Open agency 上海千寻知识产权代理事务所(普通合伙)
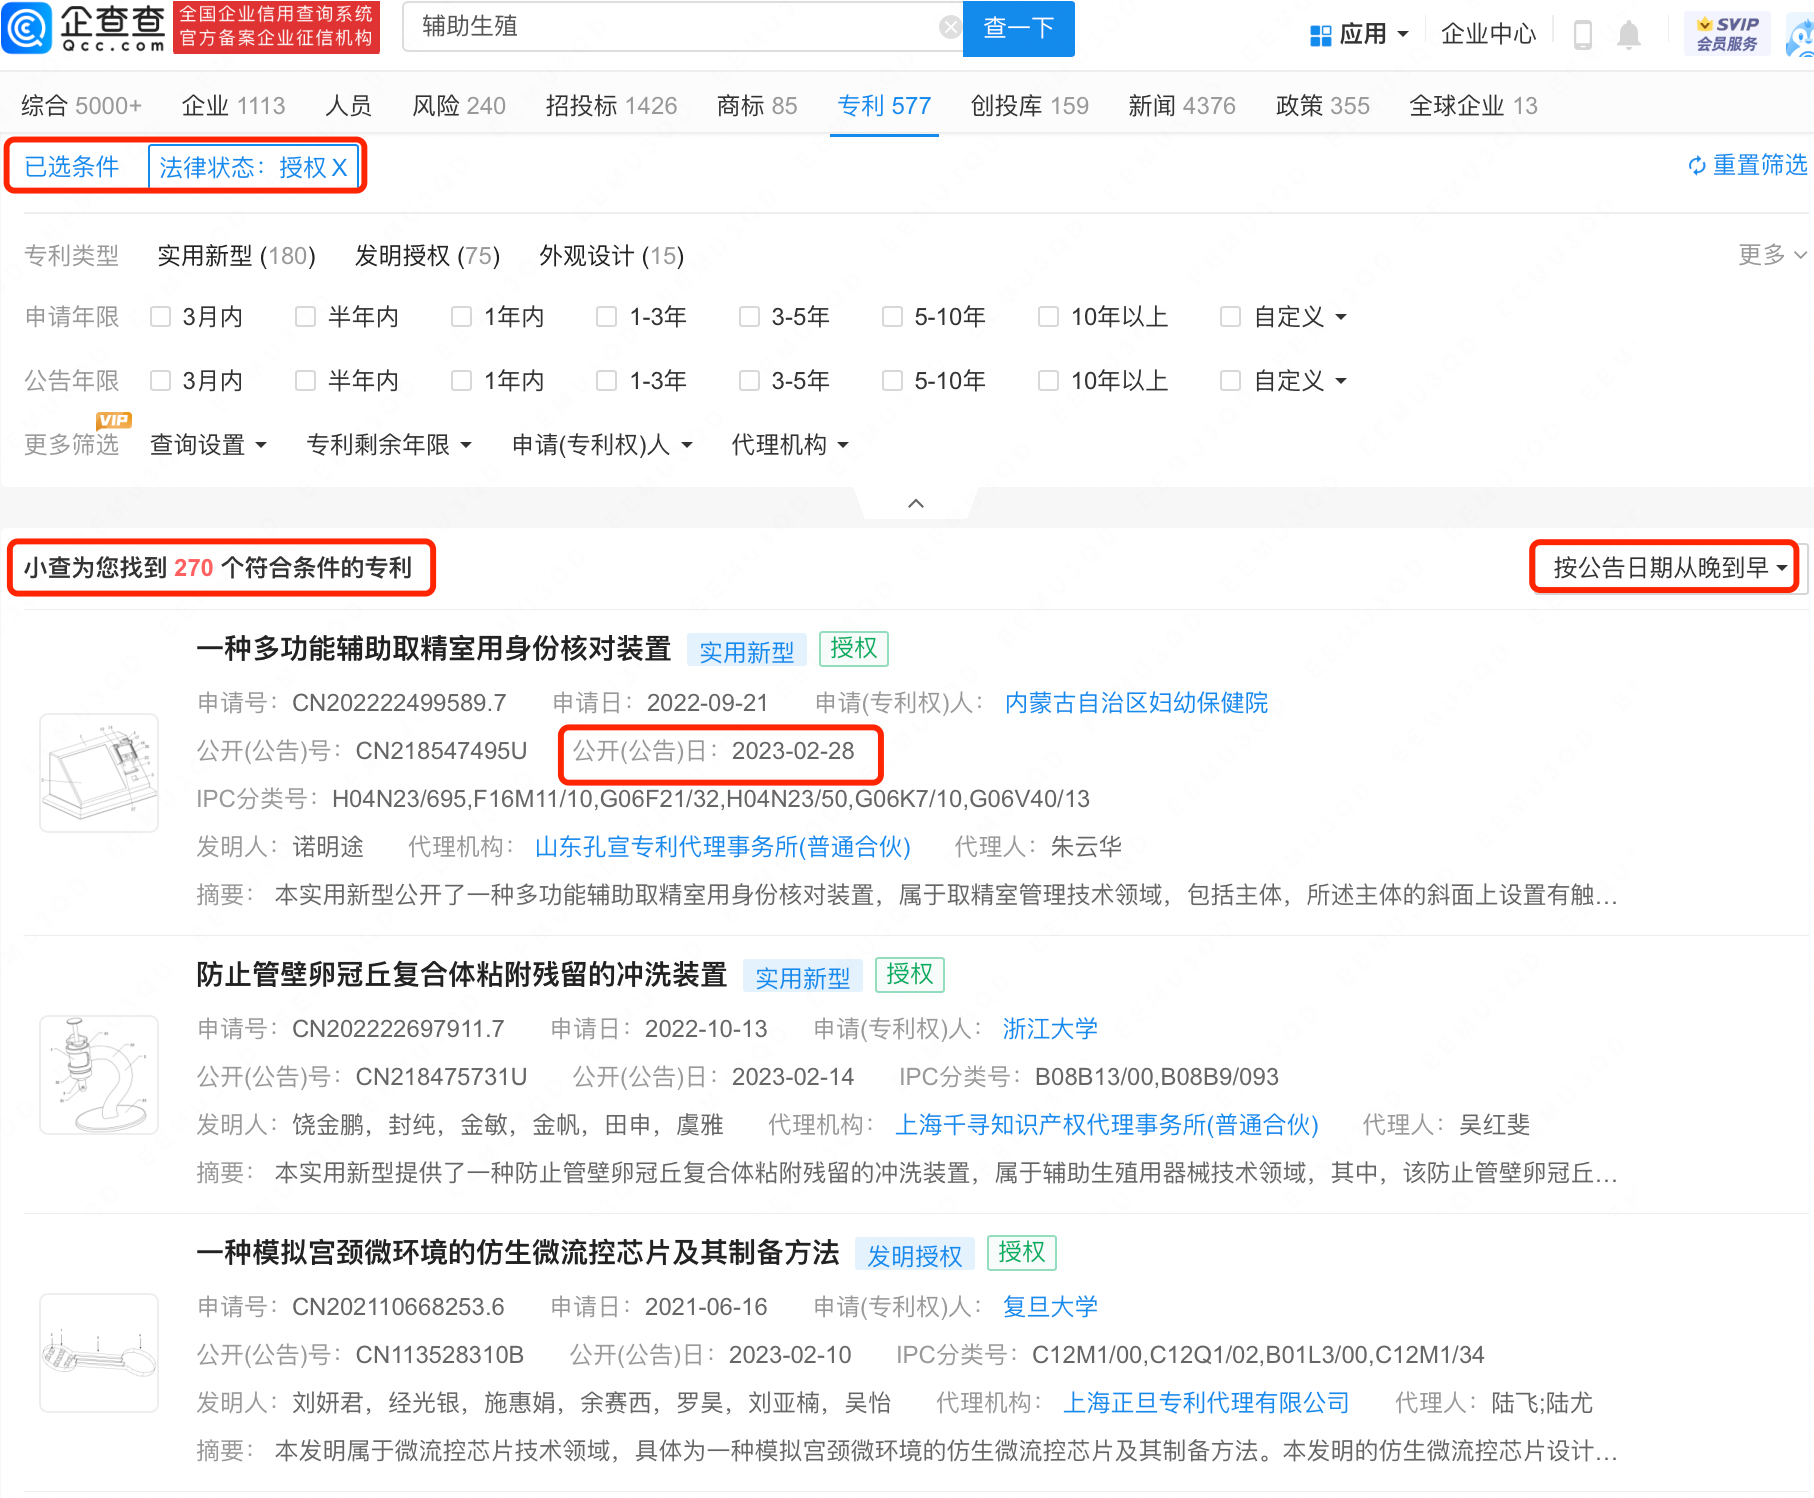 pyautogui.click(x=1106, y=1125)
